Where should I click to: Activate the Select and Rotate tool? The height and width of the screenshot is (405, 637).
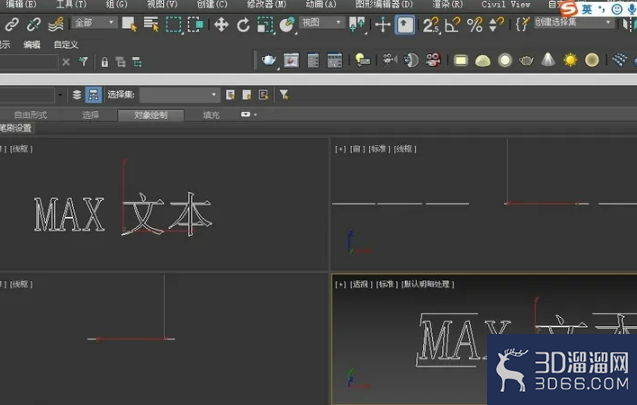243,25
